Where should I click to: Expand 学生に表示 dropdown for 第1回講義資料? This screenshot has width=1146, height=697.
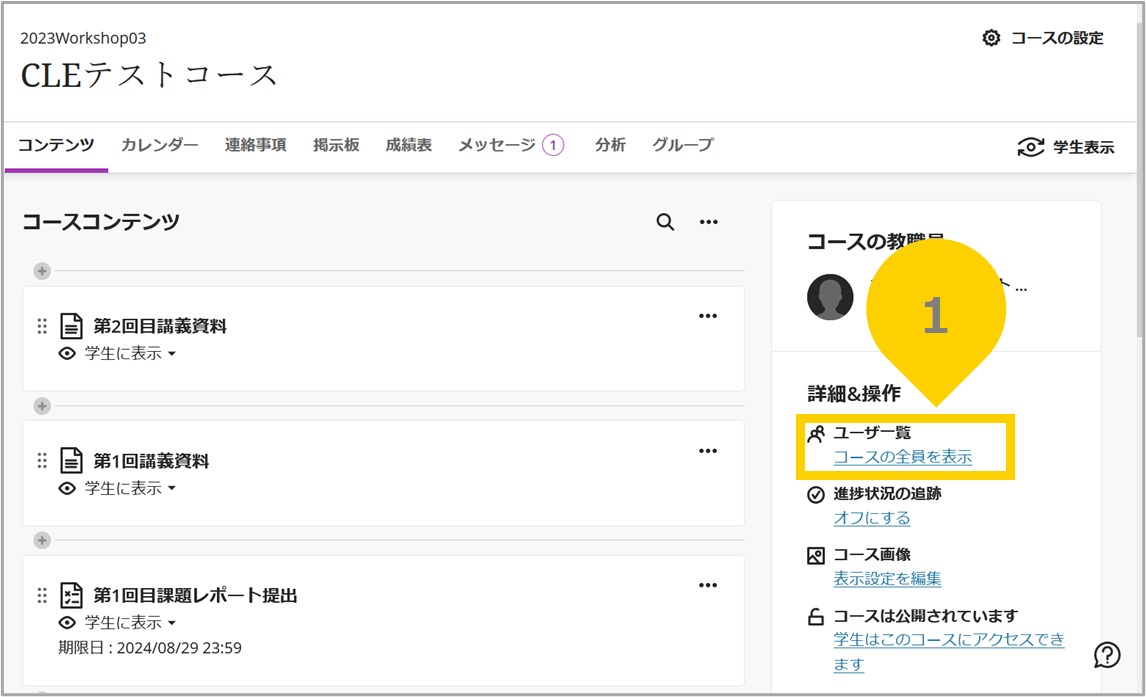pos(131,488)
